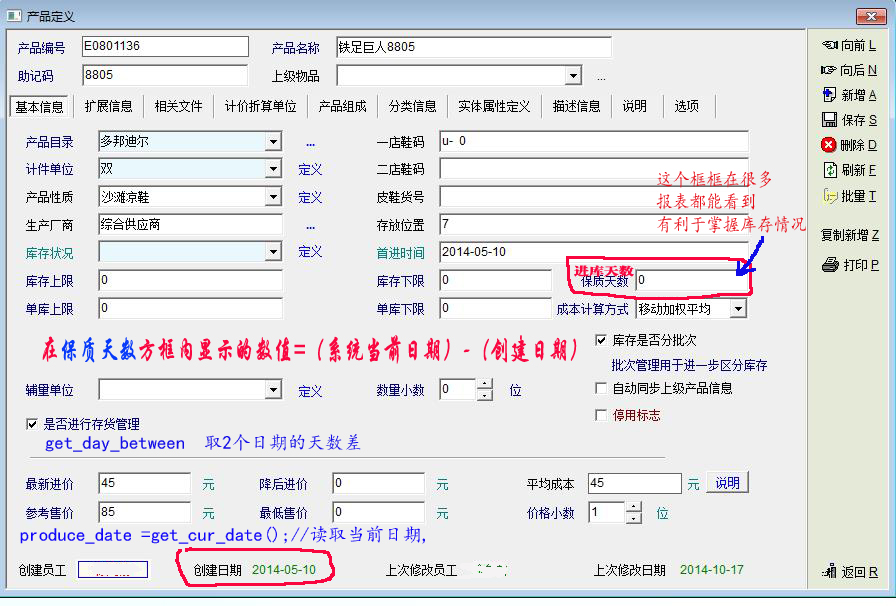Click the 刷新 (refresh) icon button
The image size is (896, 606).
pos(829,170)
